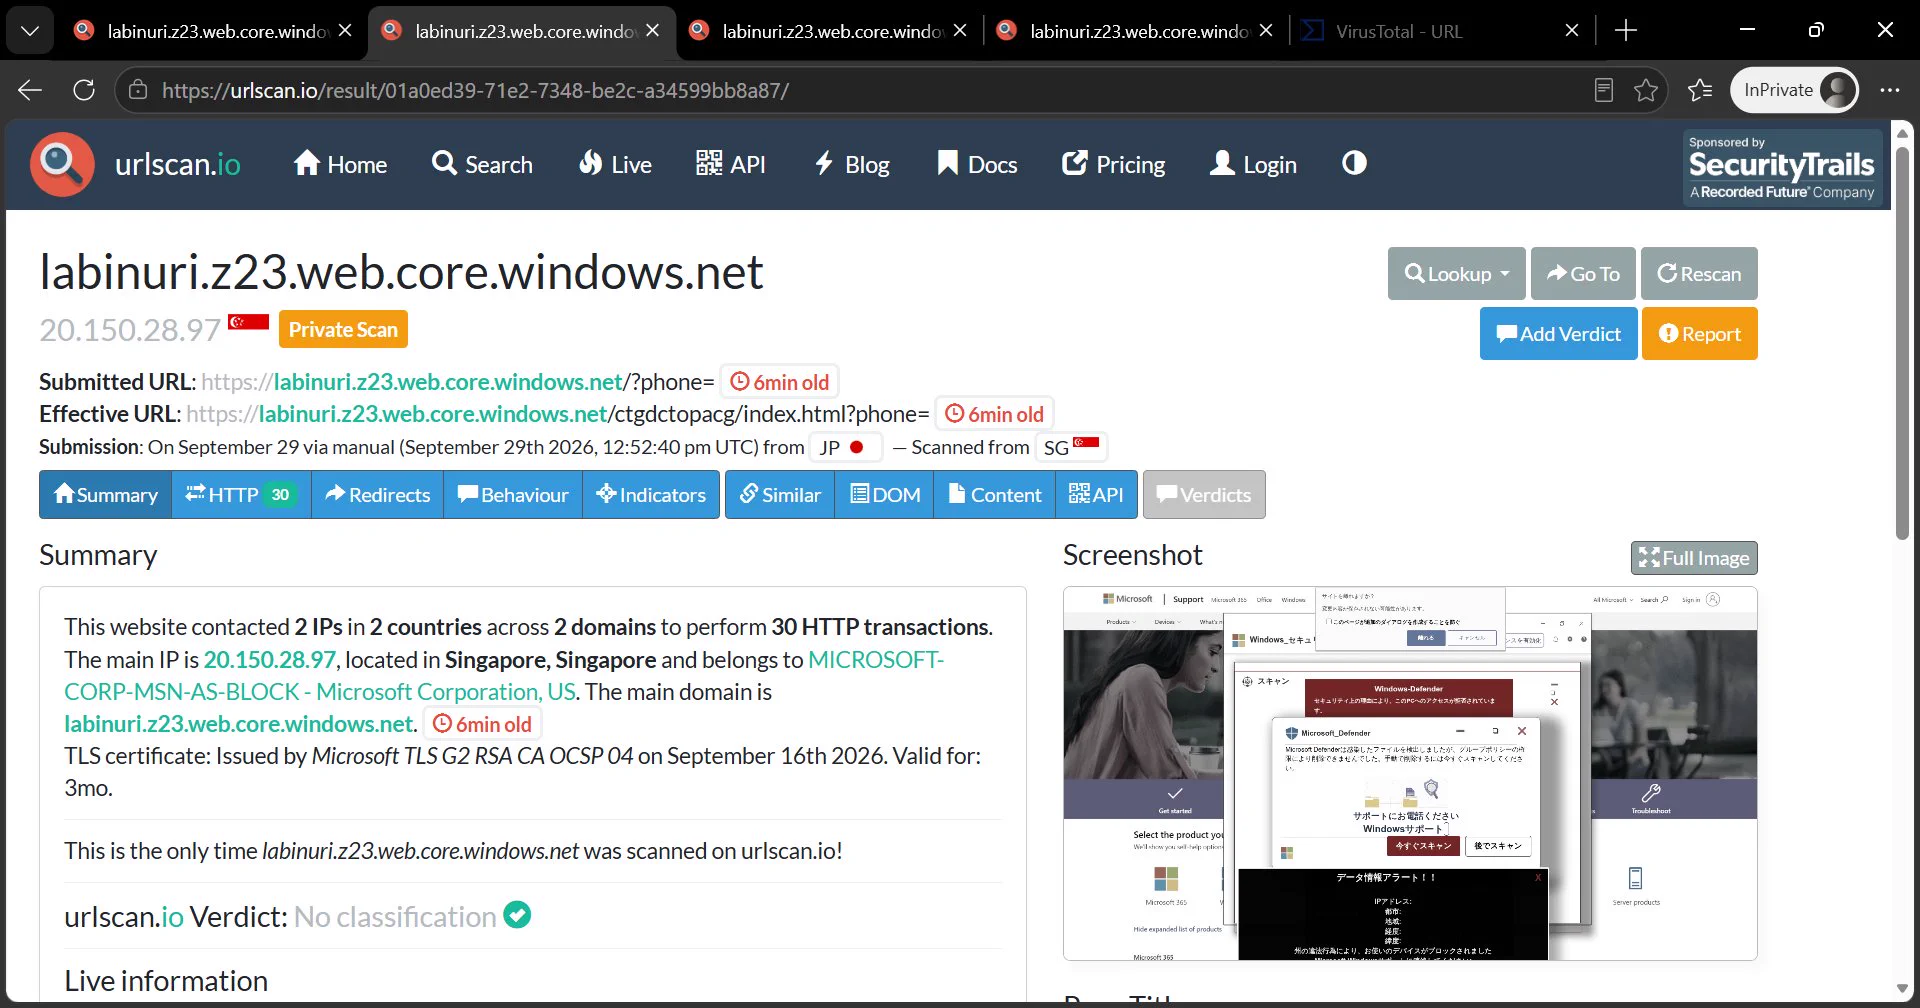Click the Rescan button
Image resolution: width=1920 pixels, height=1008 pixels.
1699,274
